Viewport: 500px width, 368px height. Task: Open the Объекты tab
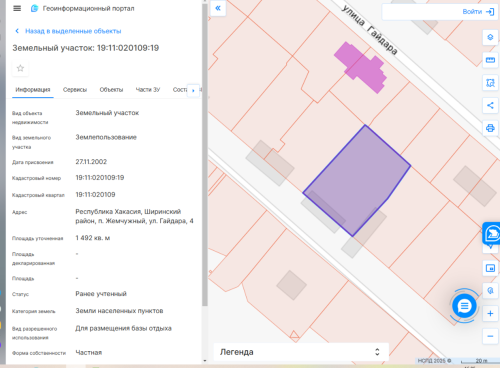[111, 90]
